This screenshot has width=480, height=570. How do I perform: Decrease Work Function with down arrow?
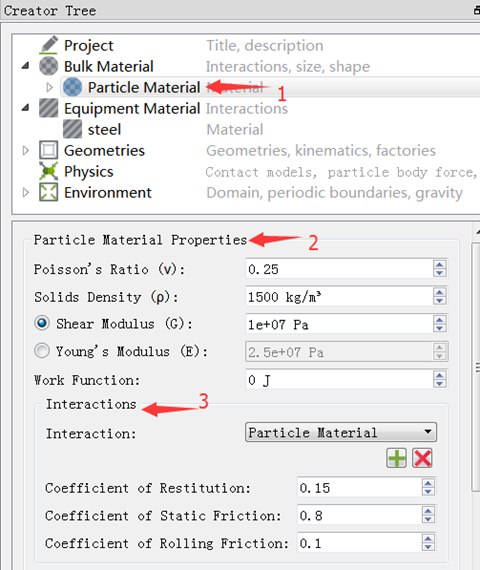tap(440, 384)
